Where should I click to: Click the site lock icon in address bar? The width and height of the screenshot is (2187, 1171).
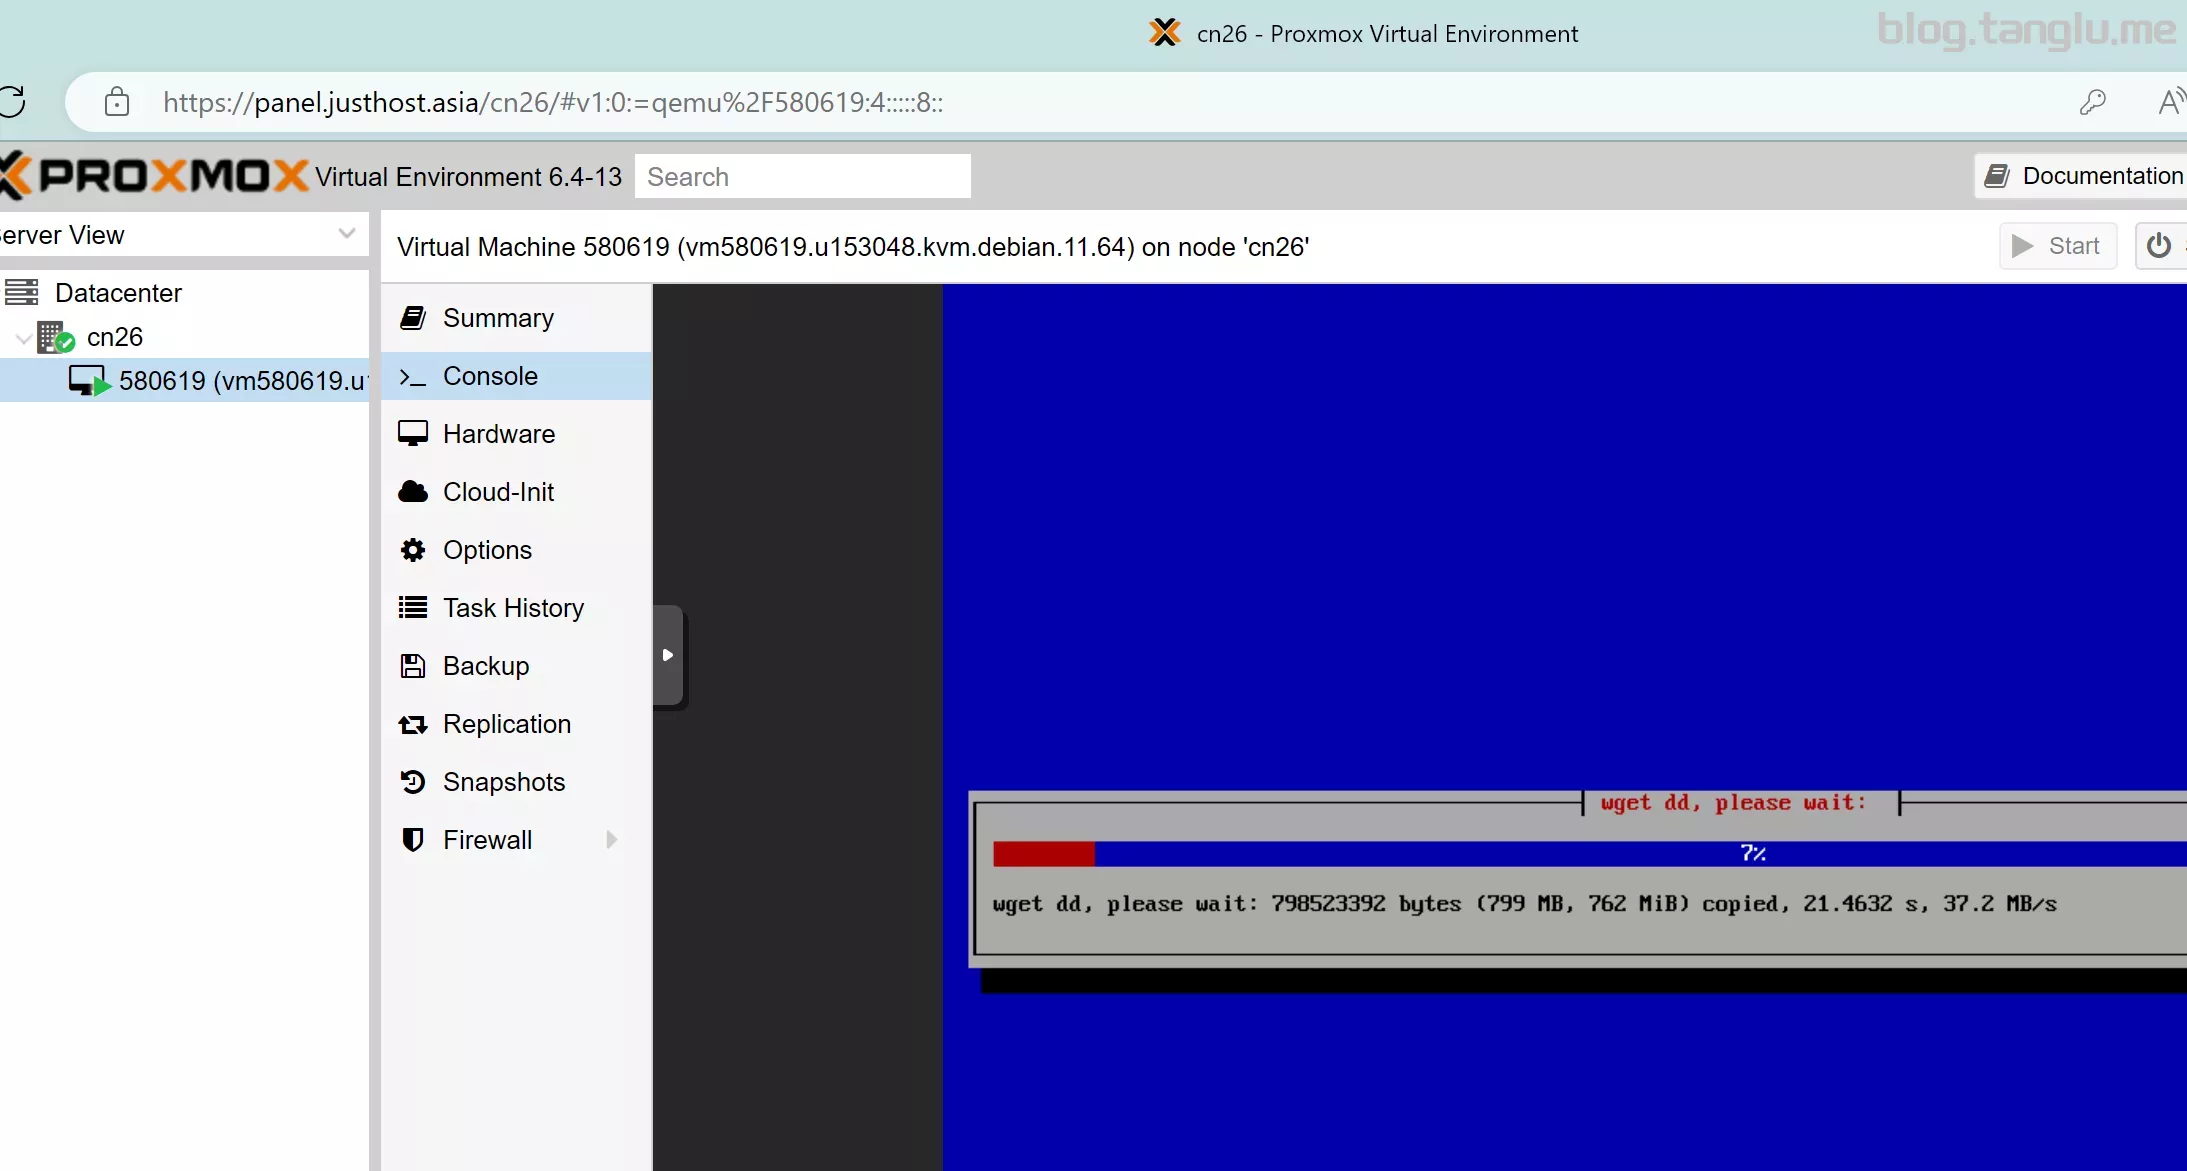click(117, 102)
